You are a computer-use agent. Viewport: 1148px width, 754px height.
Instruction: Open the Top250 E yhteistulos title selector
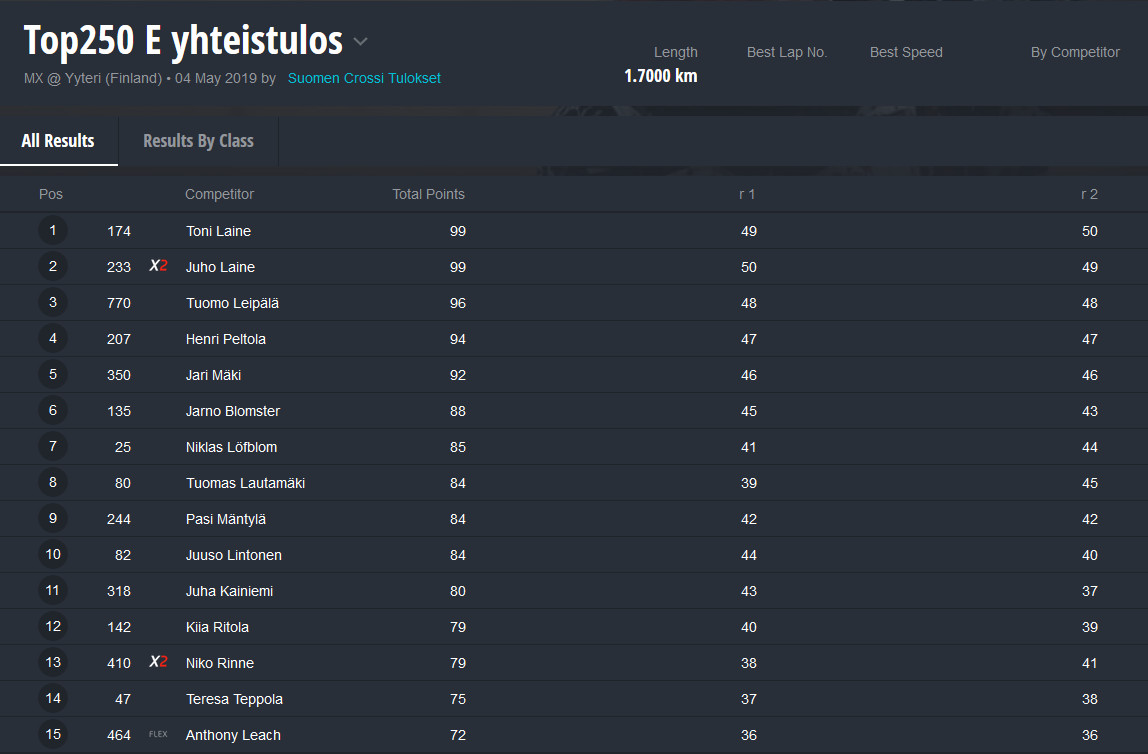(x=183, y=40)
